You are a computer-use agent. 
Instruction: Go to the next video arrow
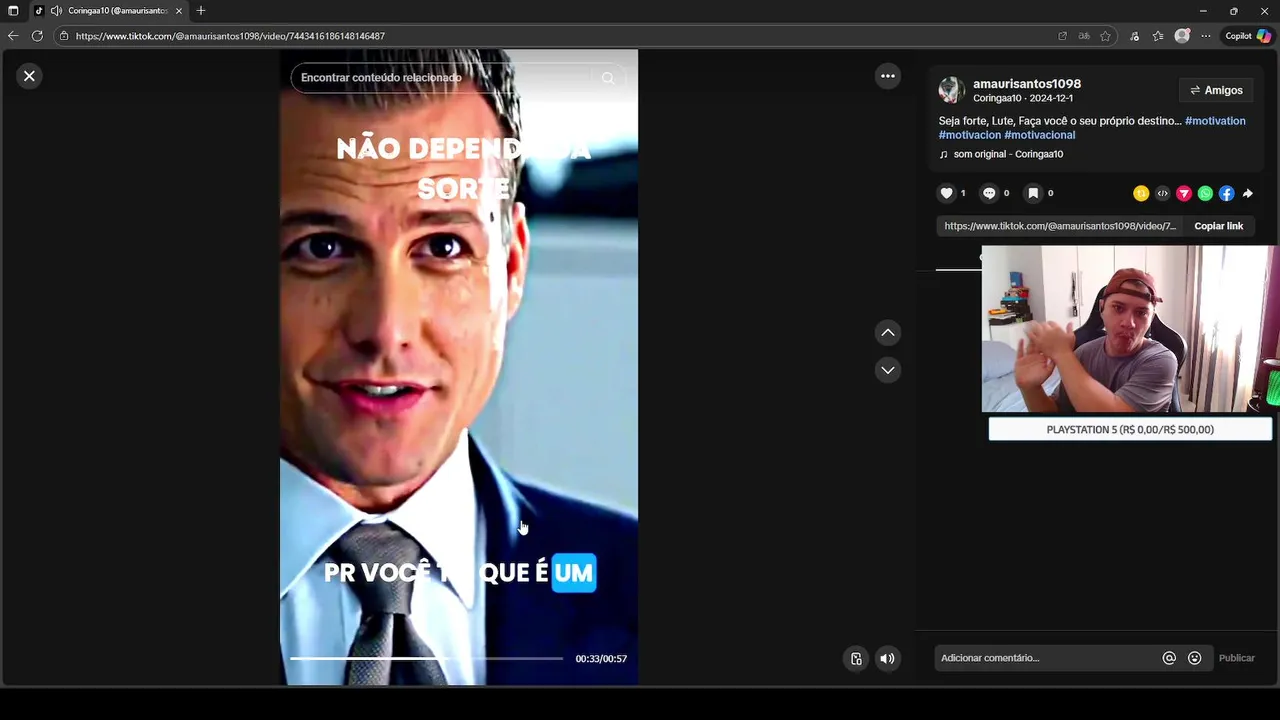887,370
